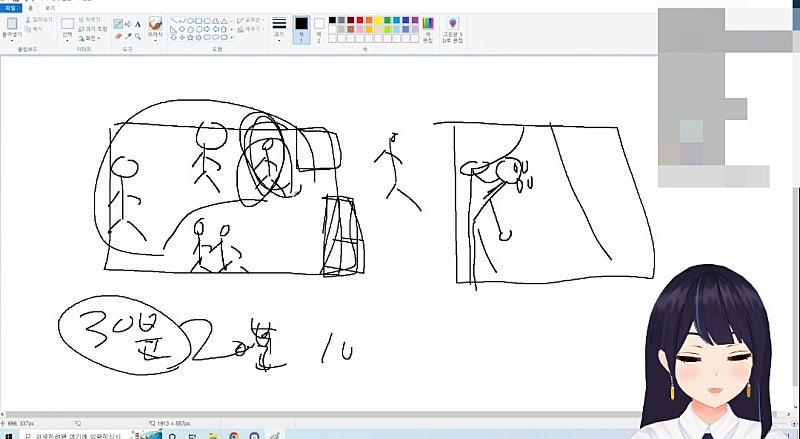Select the Fill with color bucket tool
Viewport: 800px width, 439px height.
pyautogui.click(x=128, y=24)
